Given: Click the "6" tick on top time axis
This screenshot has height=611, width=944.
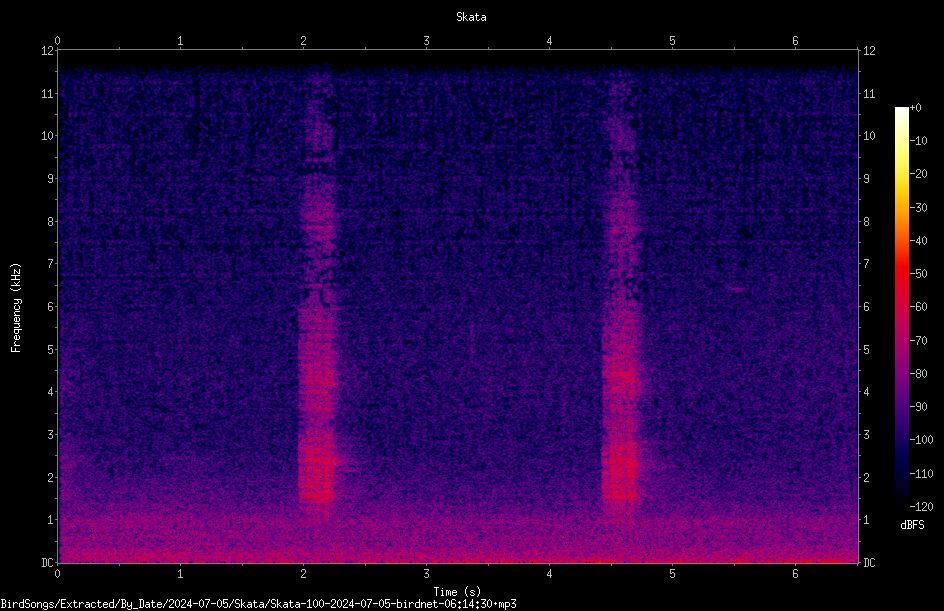Looking at the screenshot, I should (795, 41).
